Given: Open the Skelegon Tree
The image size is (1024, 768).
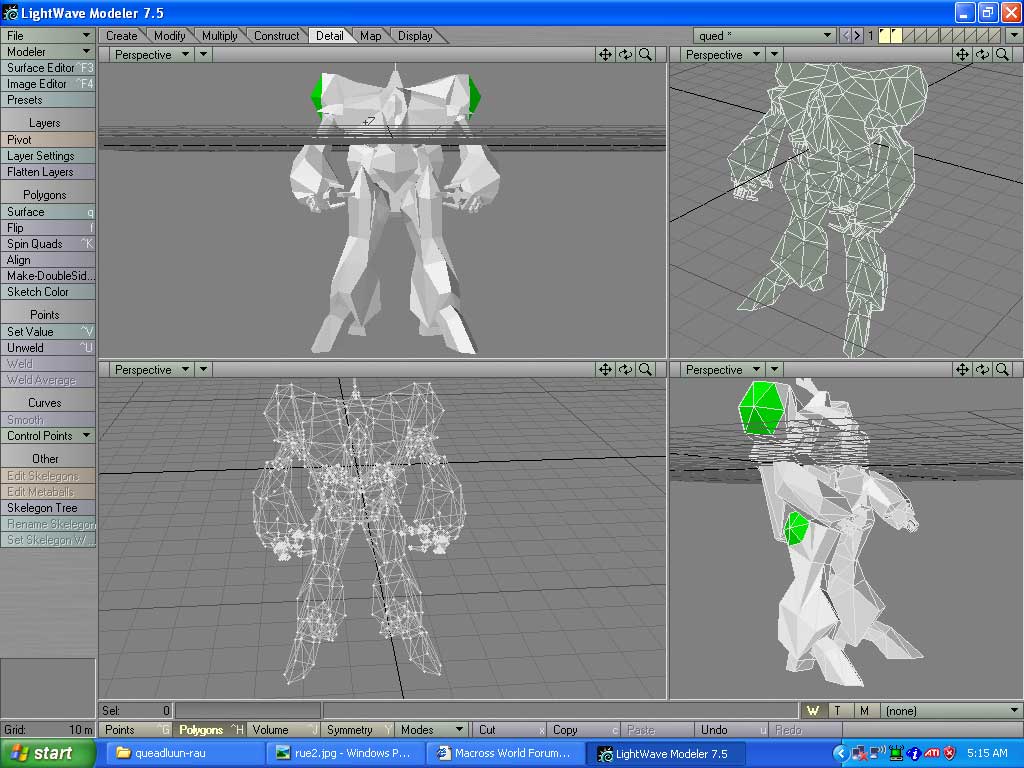Looking at the screenshot, I should 48,508.
